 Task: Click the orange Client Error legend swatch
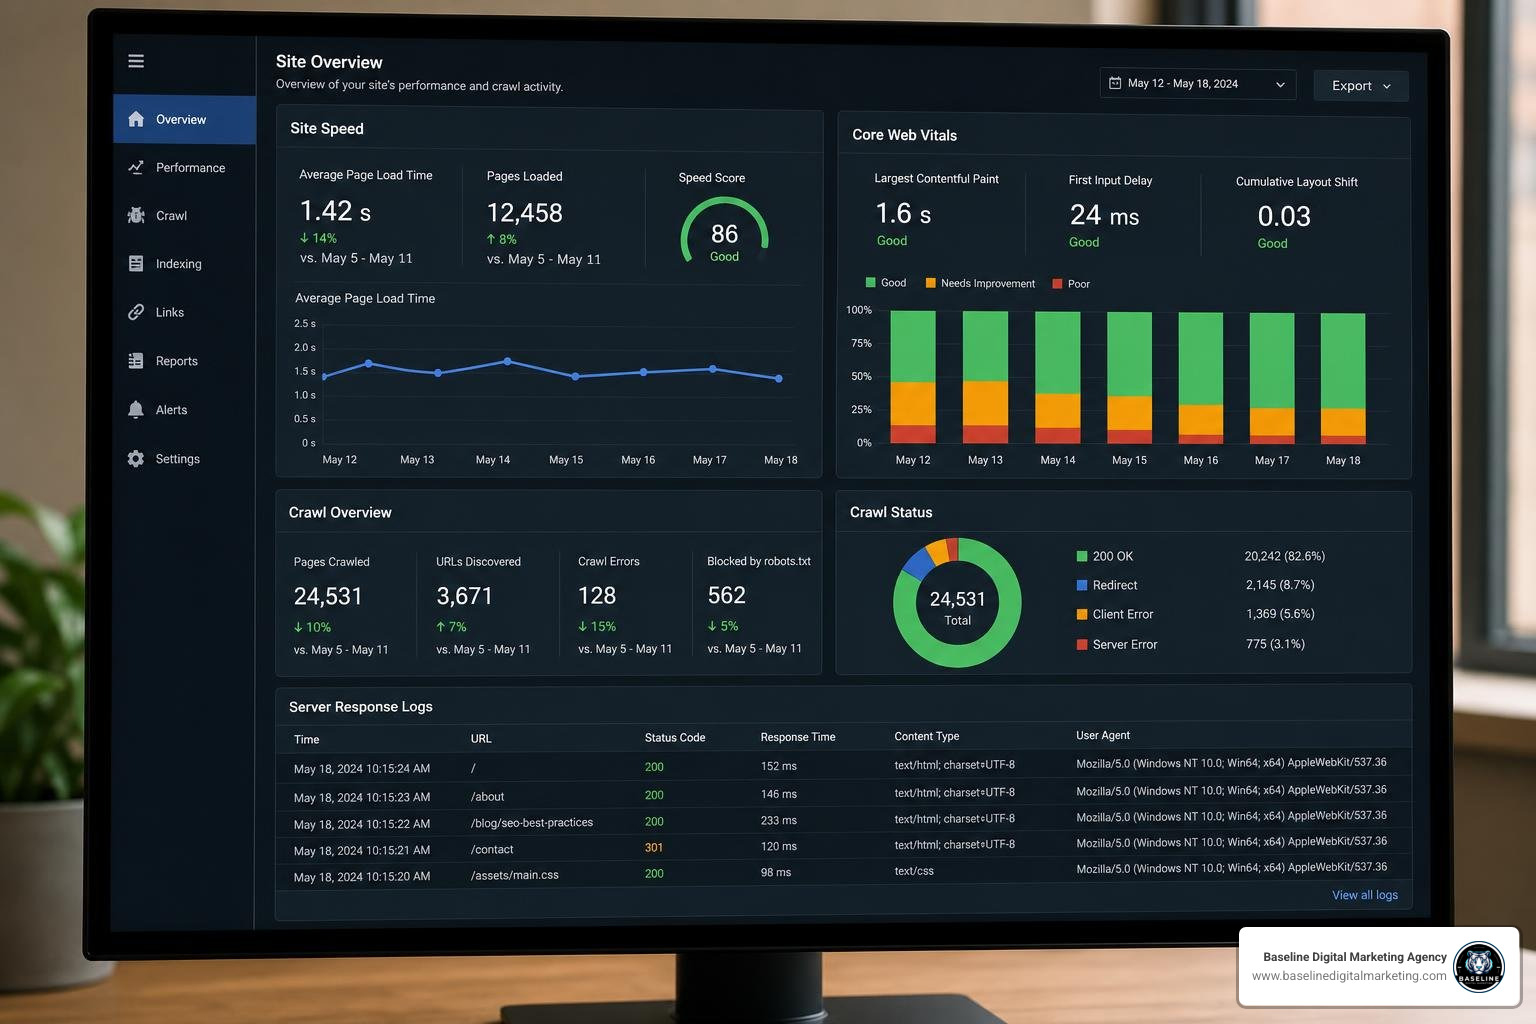pos(1082,614)
